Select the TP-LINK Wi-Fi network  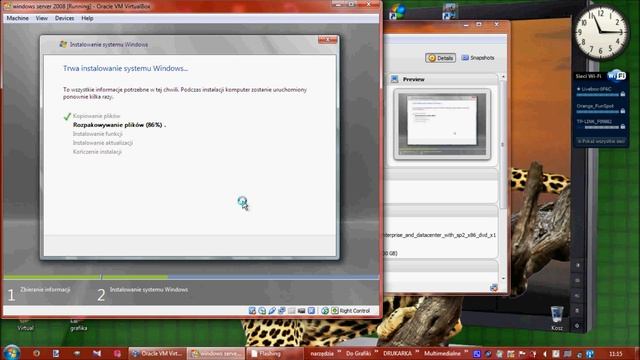600,124
